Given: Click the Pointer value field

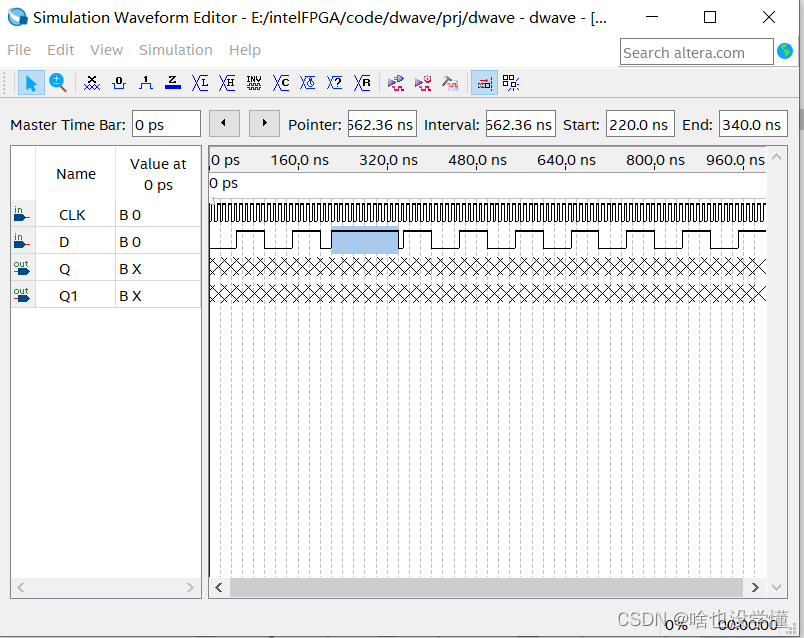Looking at the screenshot, I should [382, 124].
